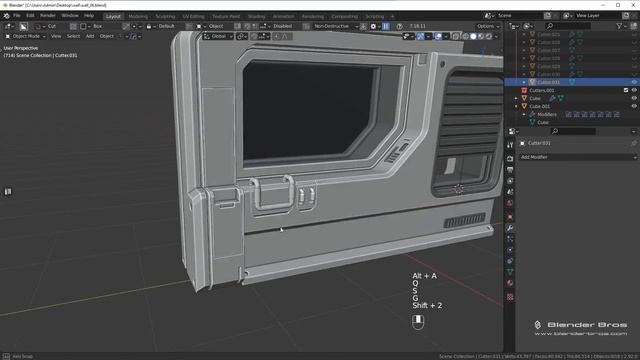The height and width of the screenshot is (360, 640).
Task: Open the Add Modifier dropdown
Action: [578, 157]
